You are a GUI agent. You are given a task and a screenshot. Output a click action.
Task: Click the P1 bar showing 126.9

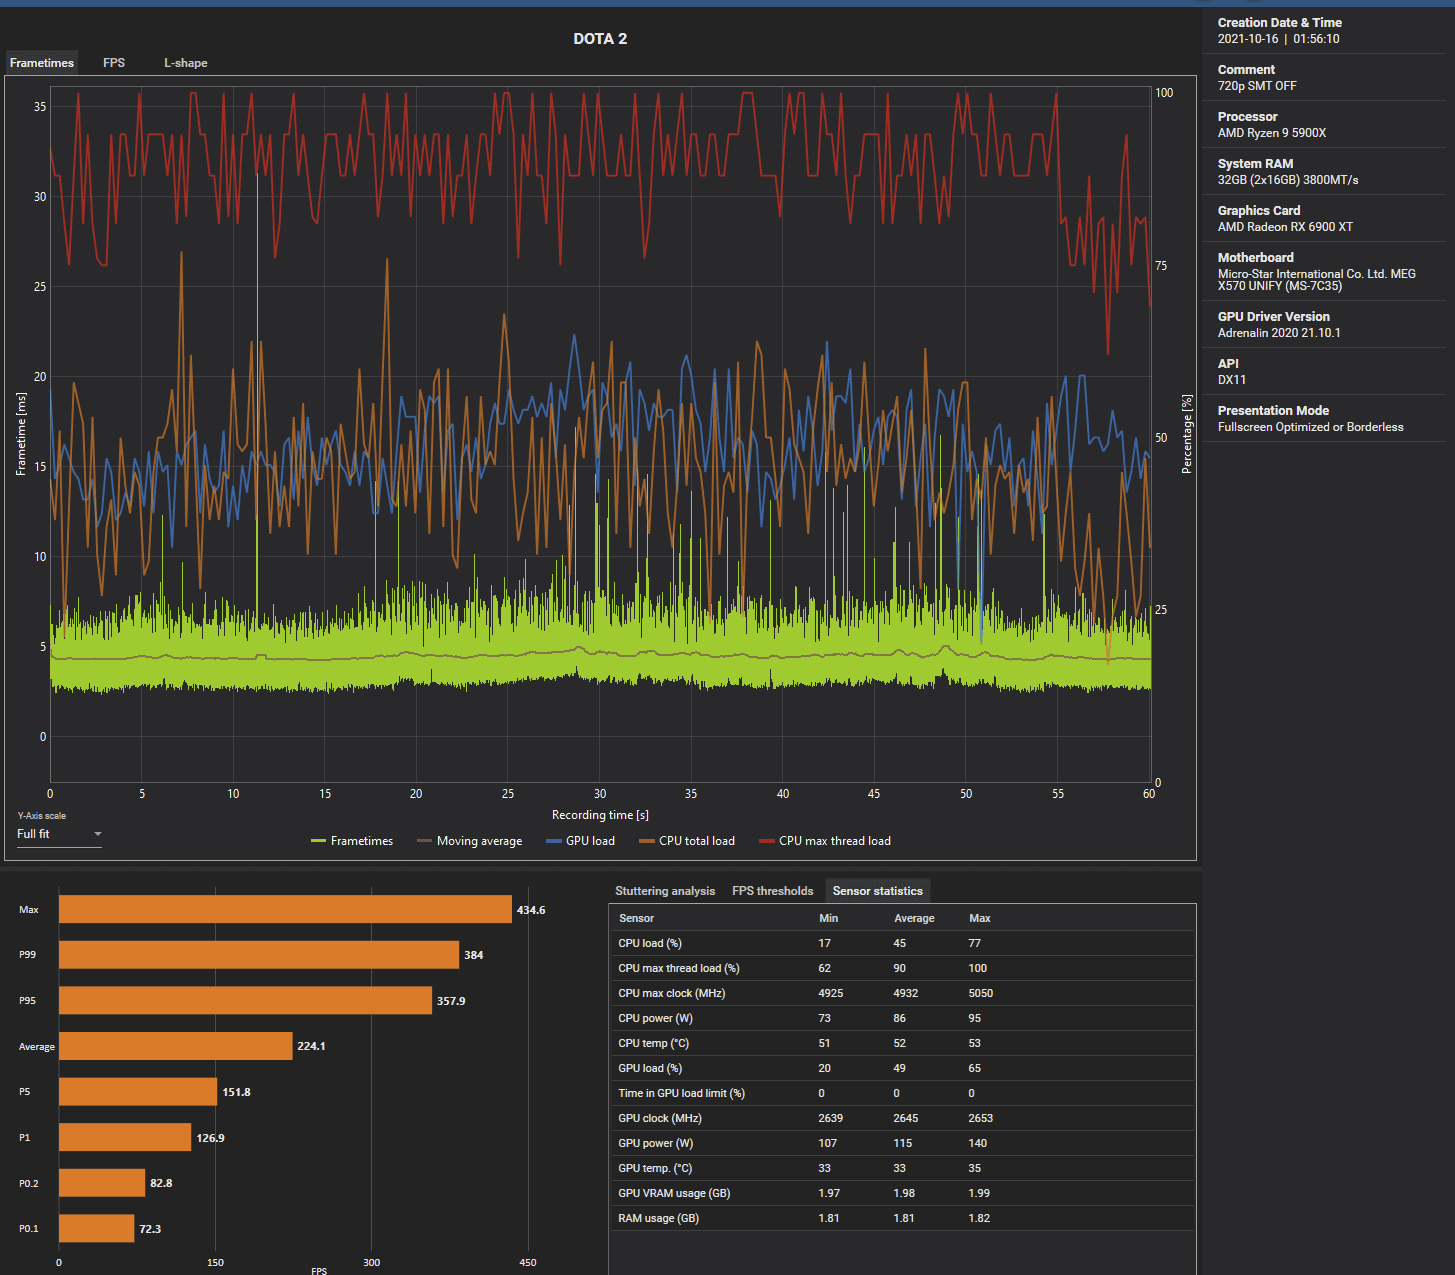tap(125, 1137)
